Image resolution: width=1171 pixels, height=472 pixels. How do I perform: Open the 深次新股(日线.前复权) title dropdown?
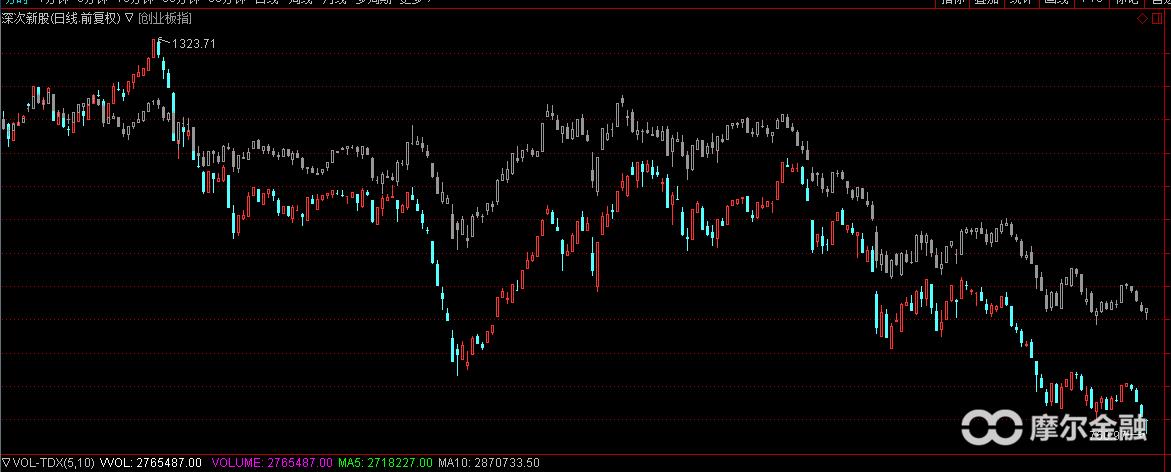click(129, 18)
